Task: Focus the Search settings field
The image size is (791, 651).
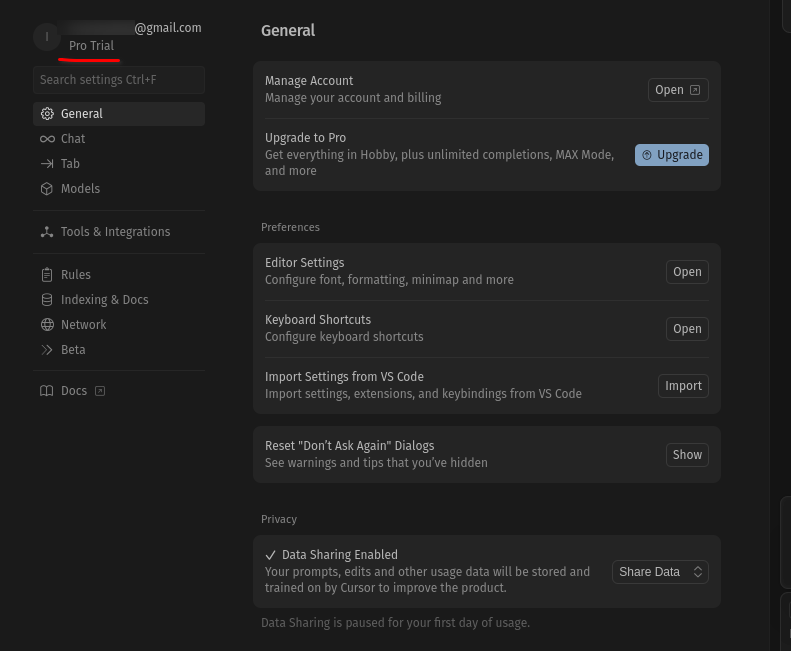Action: pyautogui.click(x=119, y=80)
